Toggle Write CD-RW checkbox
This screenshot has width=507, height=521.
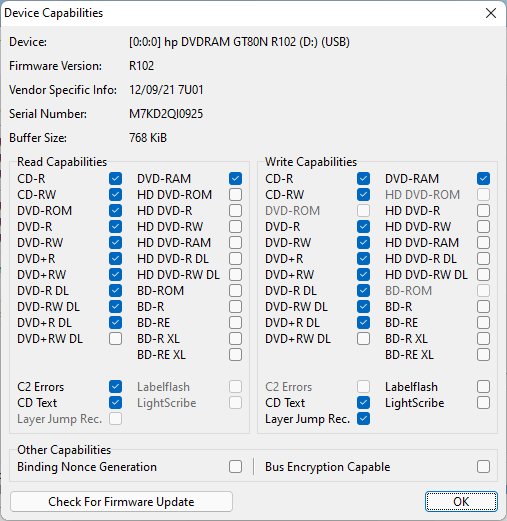[363, 194]
